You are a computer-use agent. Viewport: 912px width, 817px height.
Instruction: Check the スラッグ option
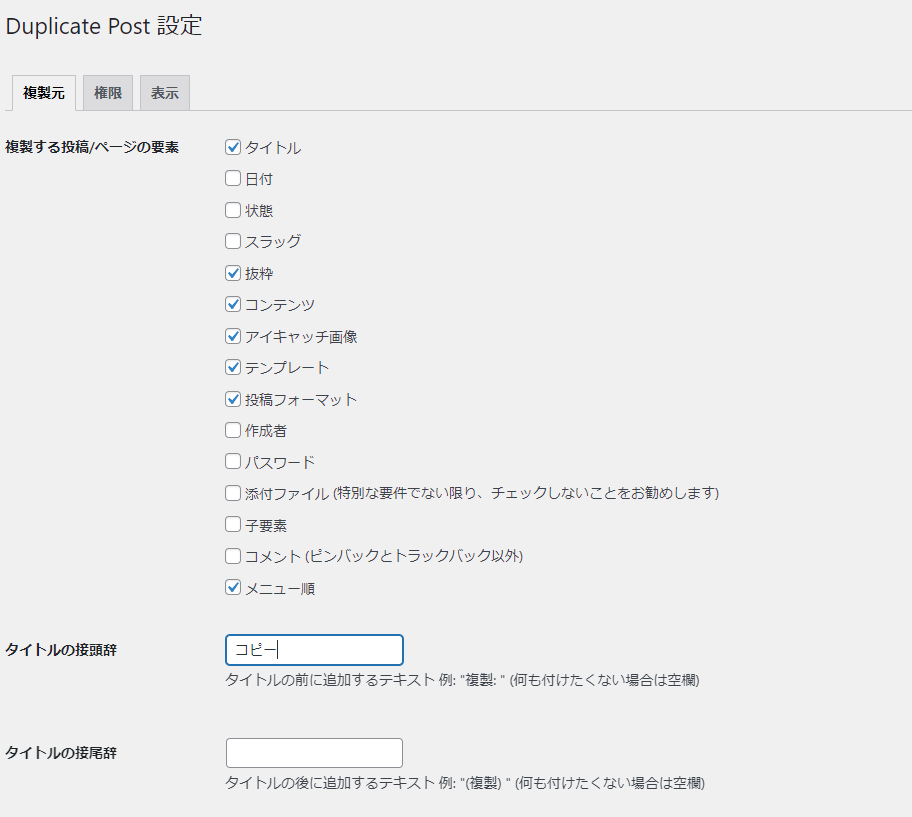(233, 241)
